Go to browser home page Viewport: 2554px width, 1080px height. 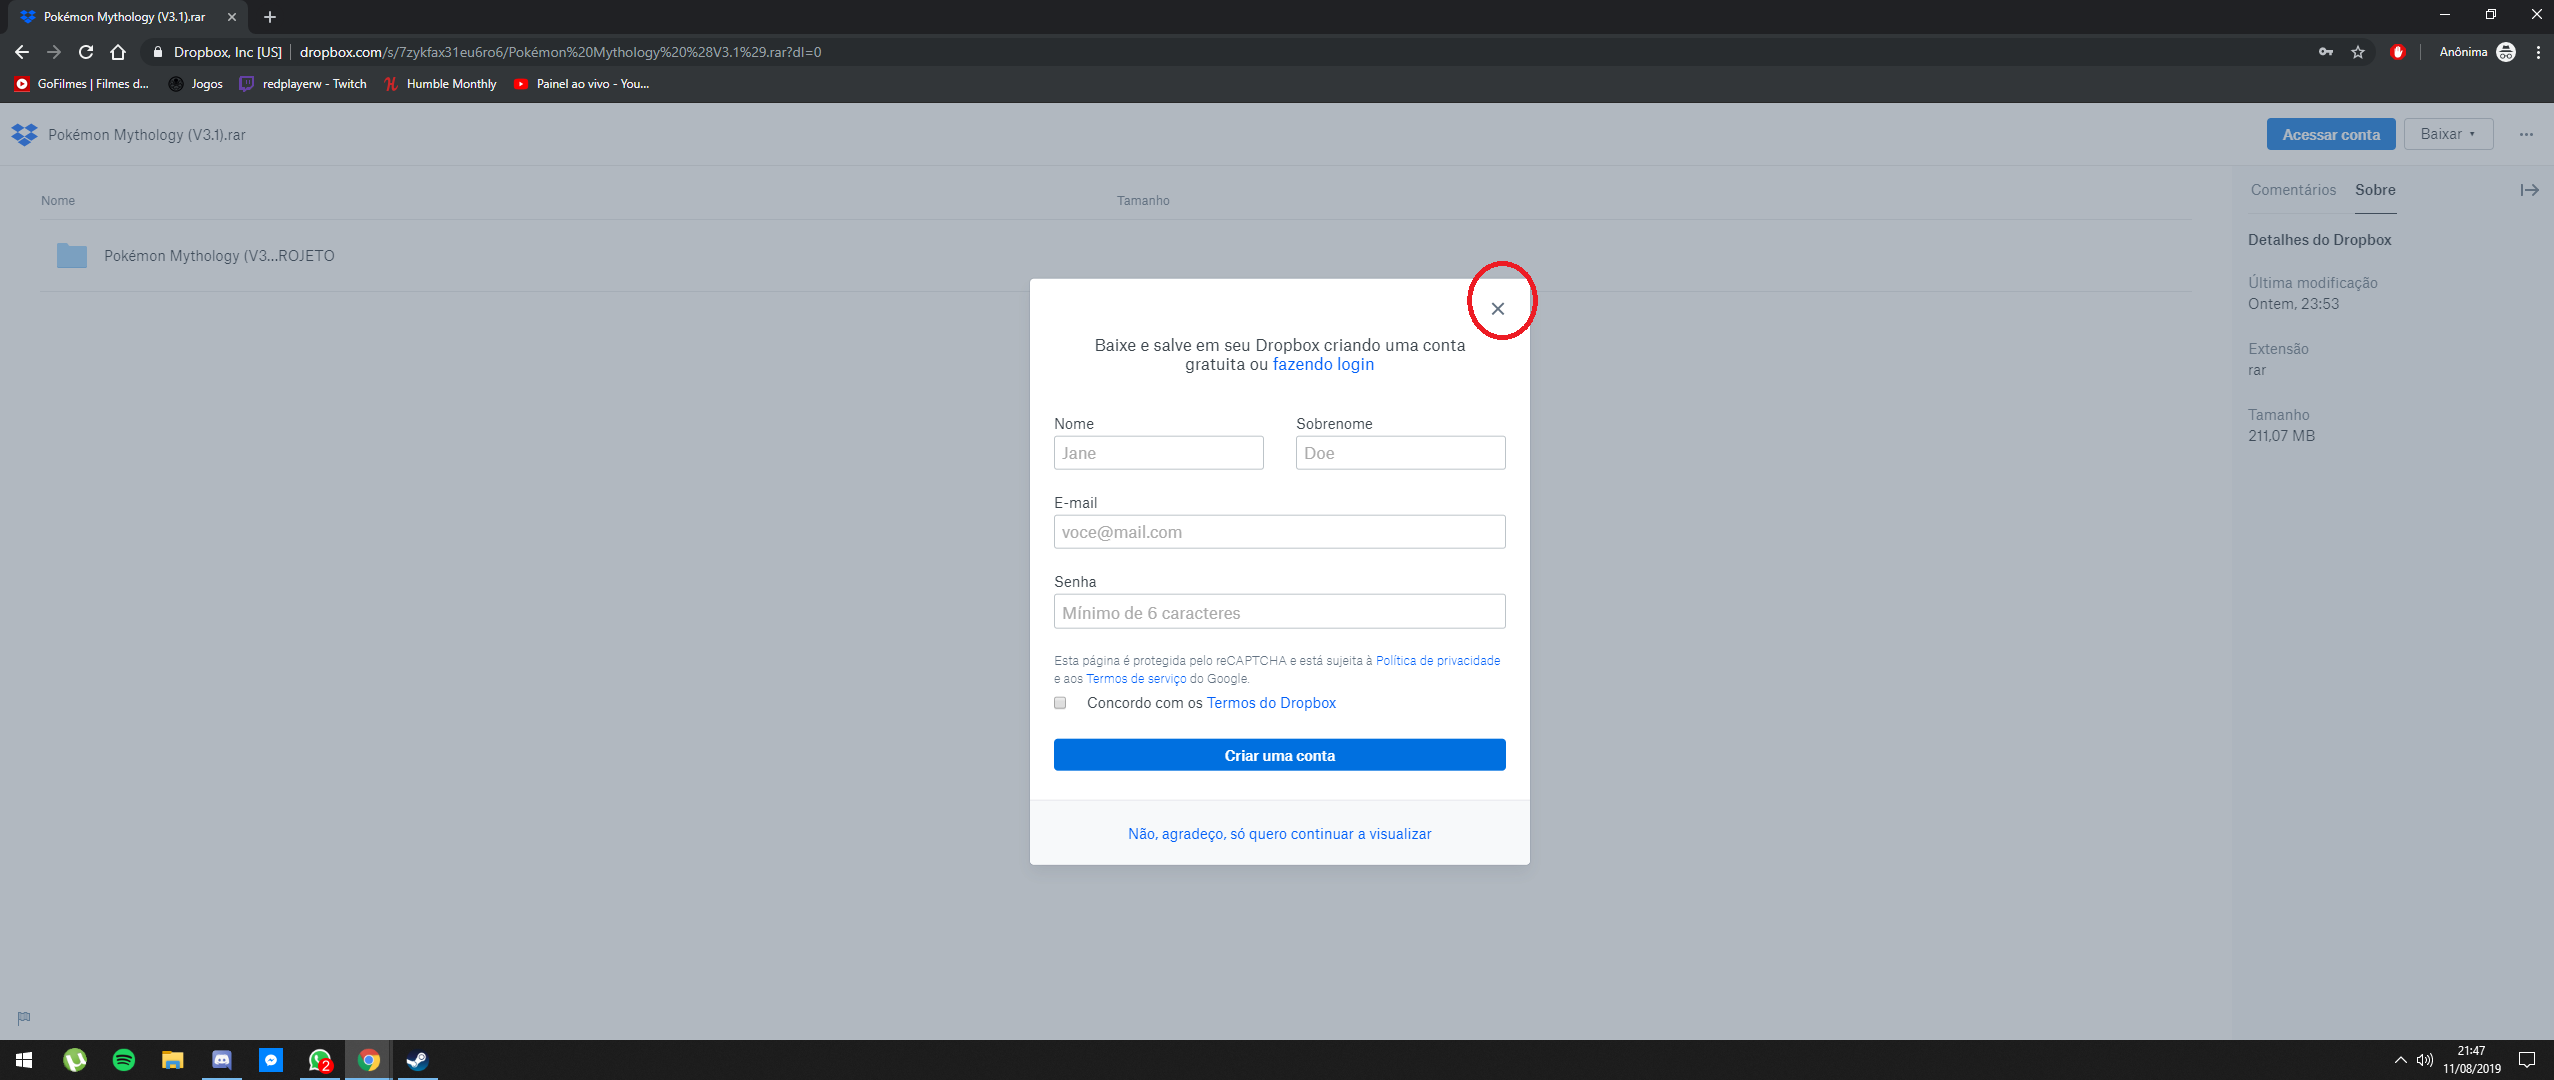118,52
